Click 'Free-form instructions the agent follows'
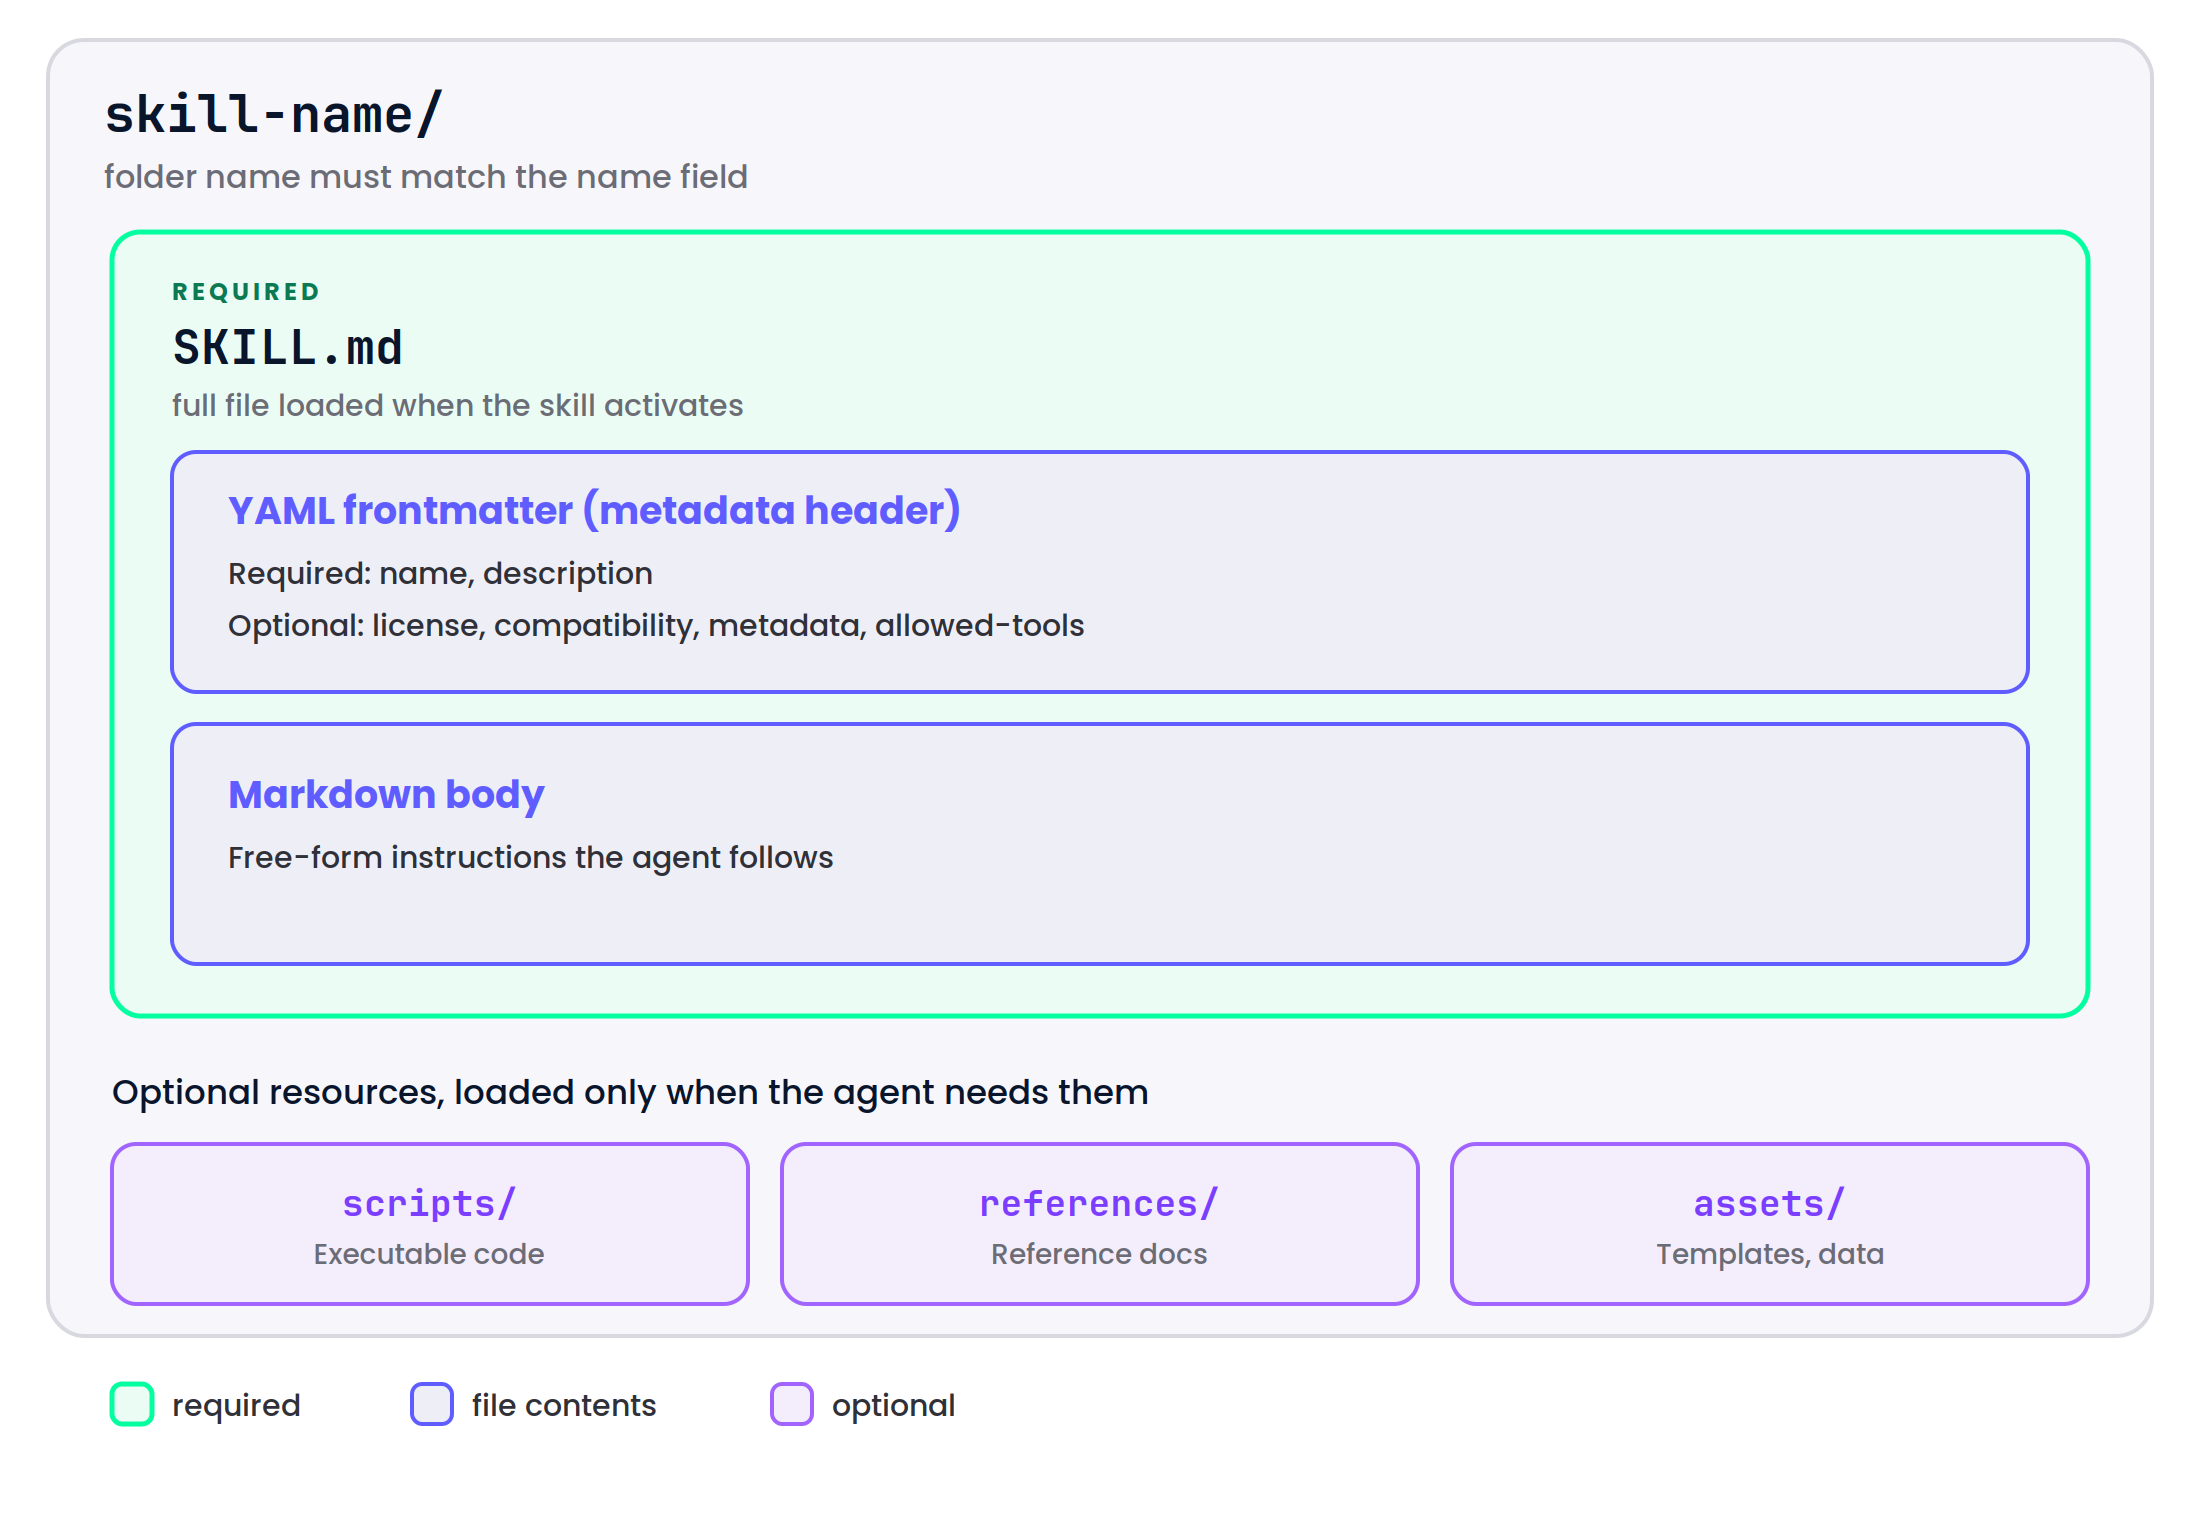Screen dimensions: 2200x1520 (x=530, y=858)
